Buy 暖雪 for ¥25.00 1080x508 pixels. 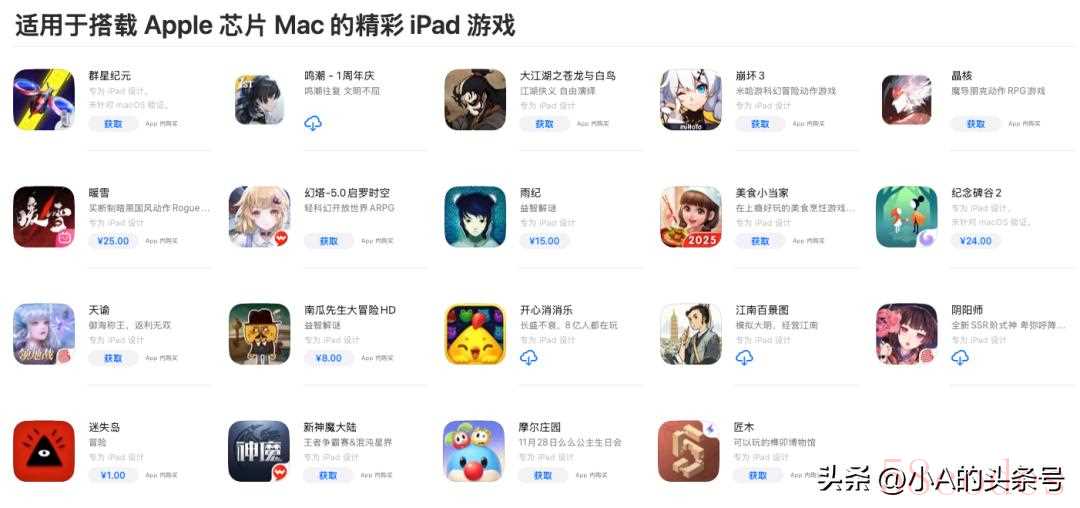click(113, 241)
